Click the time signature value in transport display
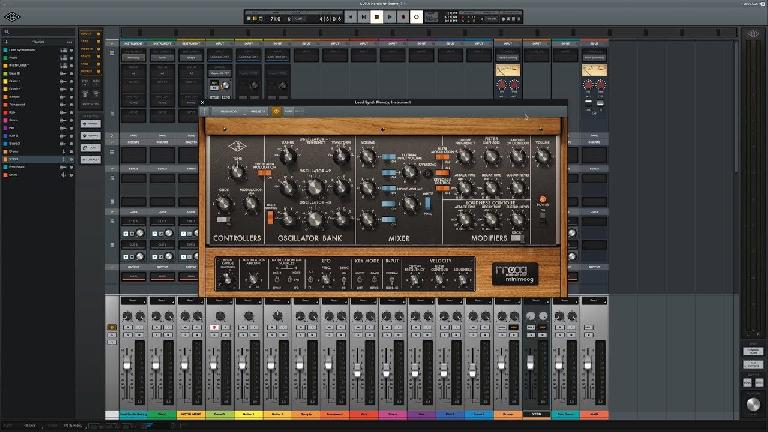This screenshot has height=432, width=768. (x=289, y=19)
